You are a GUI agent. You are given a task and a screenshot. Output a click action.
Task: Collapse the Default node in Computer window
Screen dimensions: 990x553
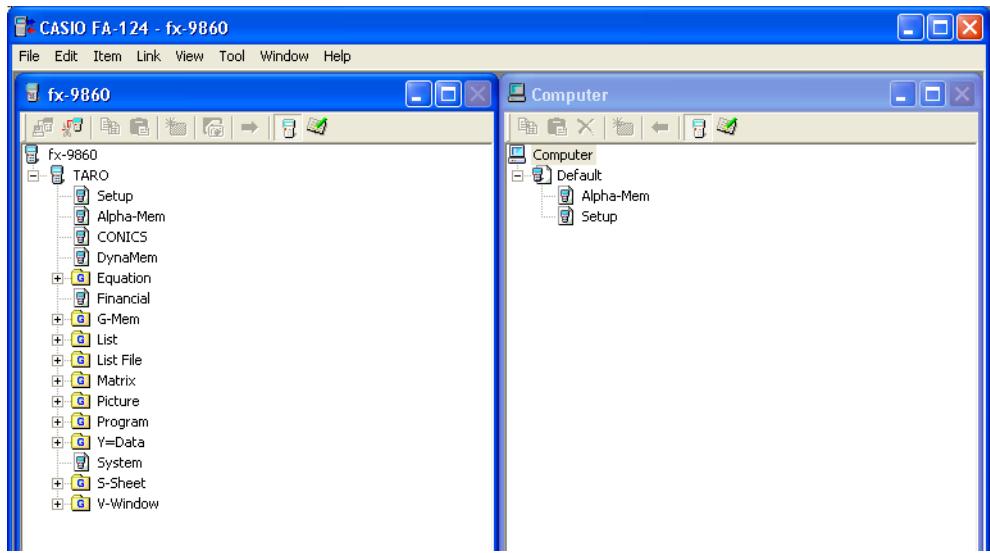(x=518, y=175)
